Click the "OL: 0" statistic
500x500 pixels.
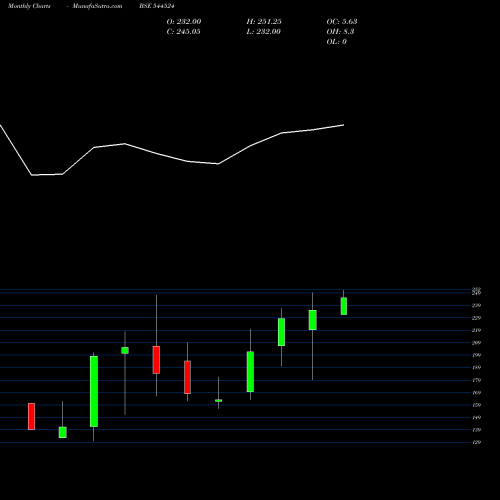(x=337, y=41)
